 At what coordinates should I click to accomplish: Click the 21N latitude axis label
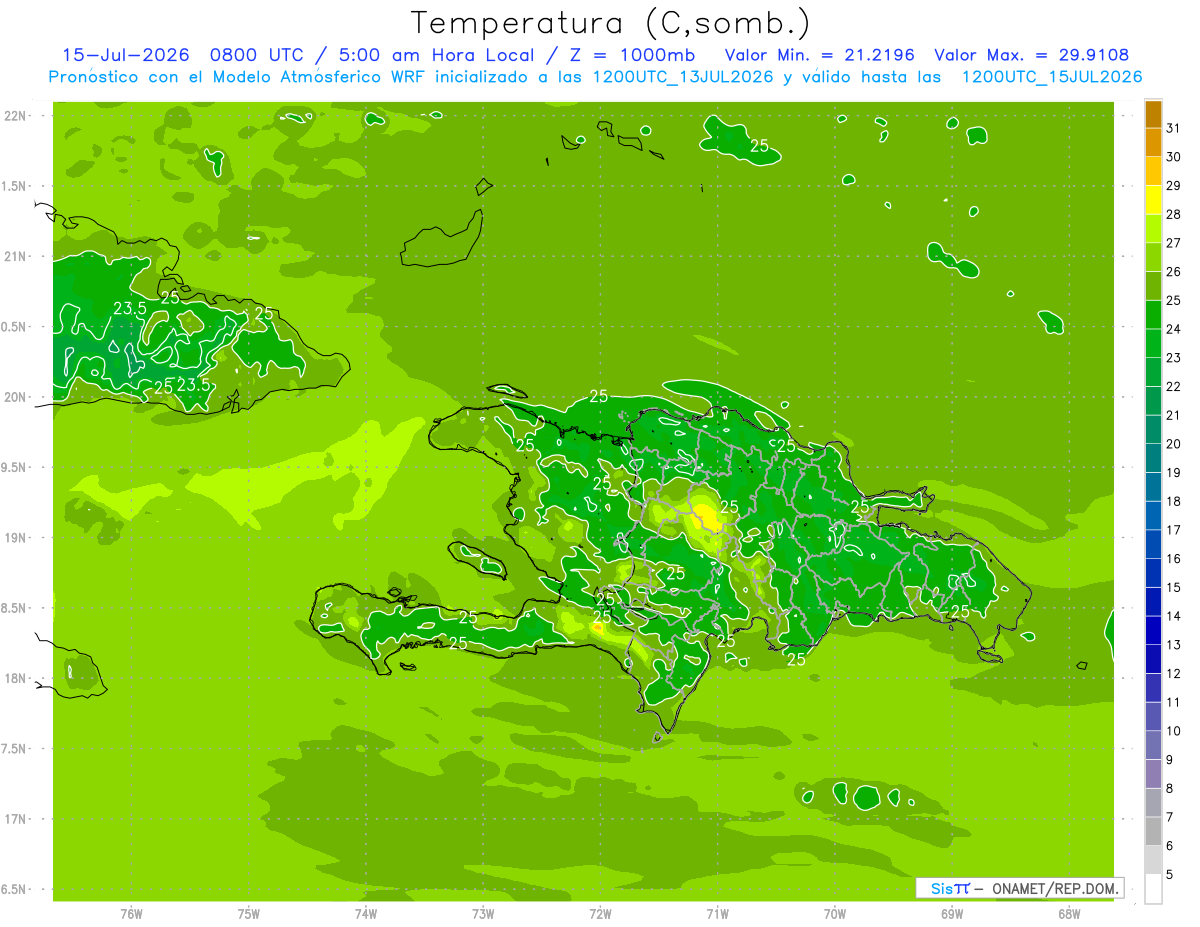coord(16,256)
